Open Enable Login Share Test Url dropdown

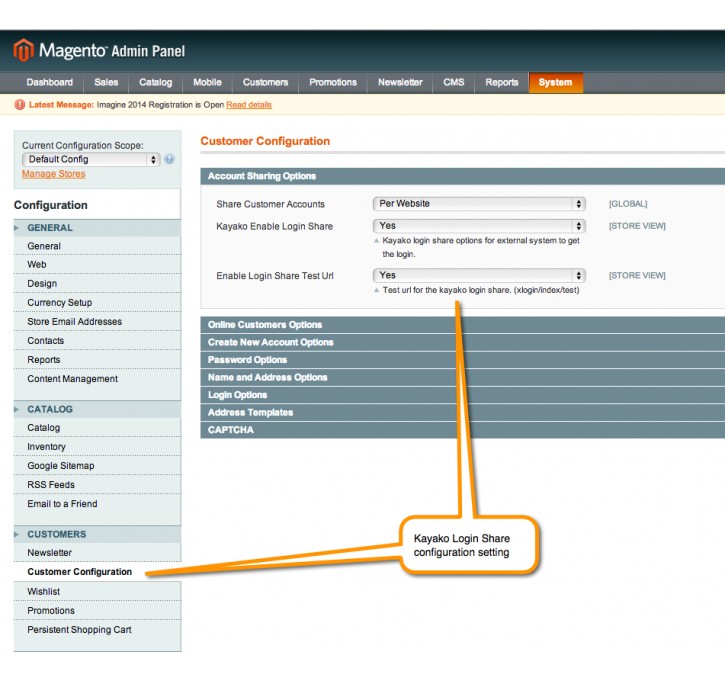(479, 276)
